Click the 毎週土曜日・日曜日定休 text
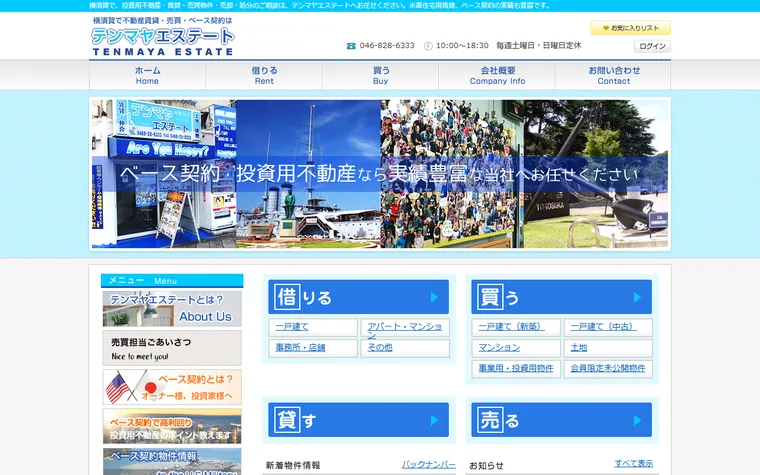Screen dimensions: 760x475 click(538, 46)
